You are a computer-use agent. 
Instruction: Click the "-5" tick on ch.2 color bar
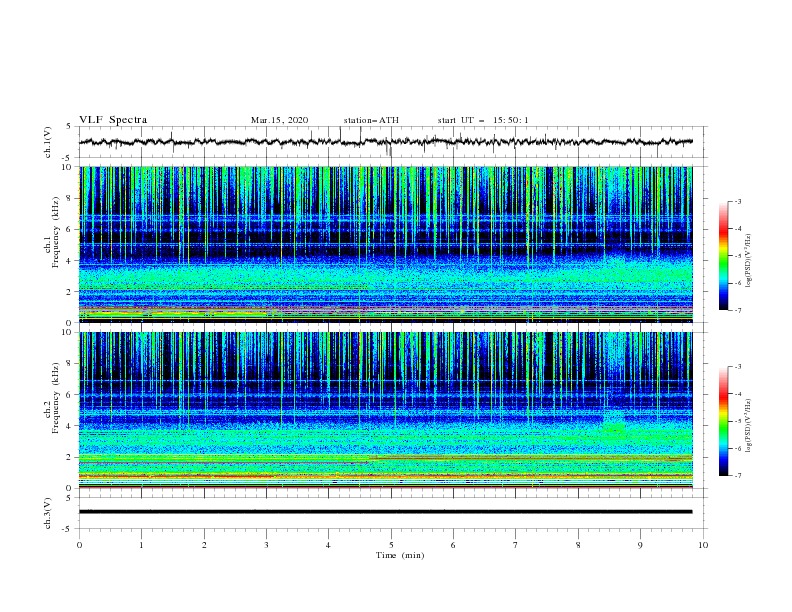tap(737, 421)
